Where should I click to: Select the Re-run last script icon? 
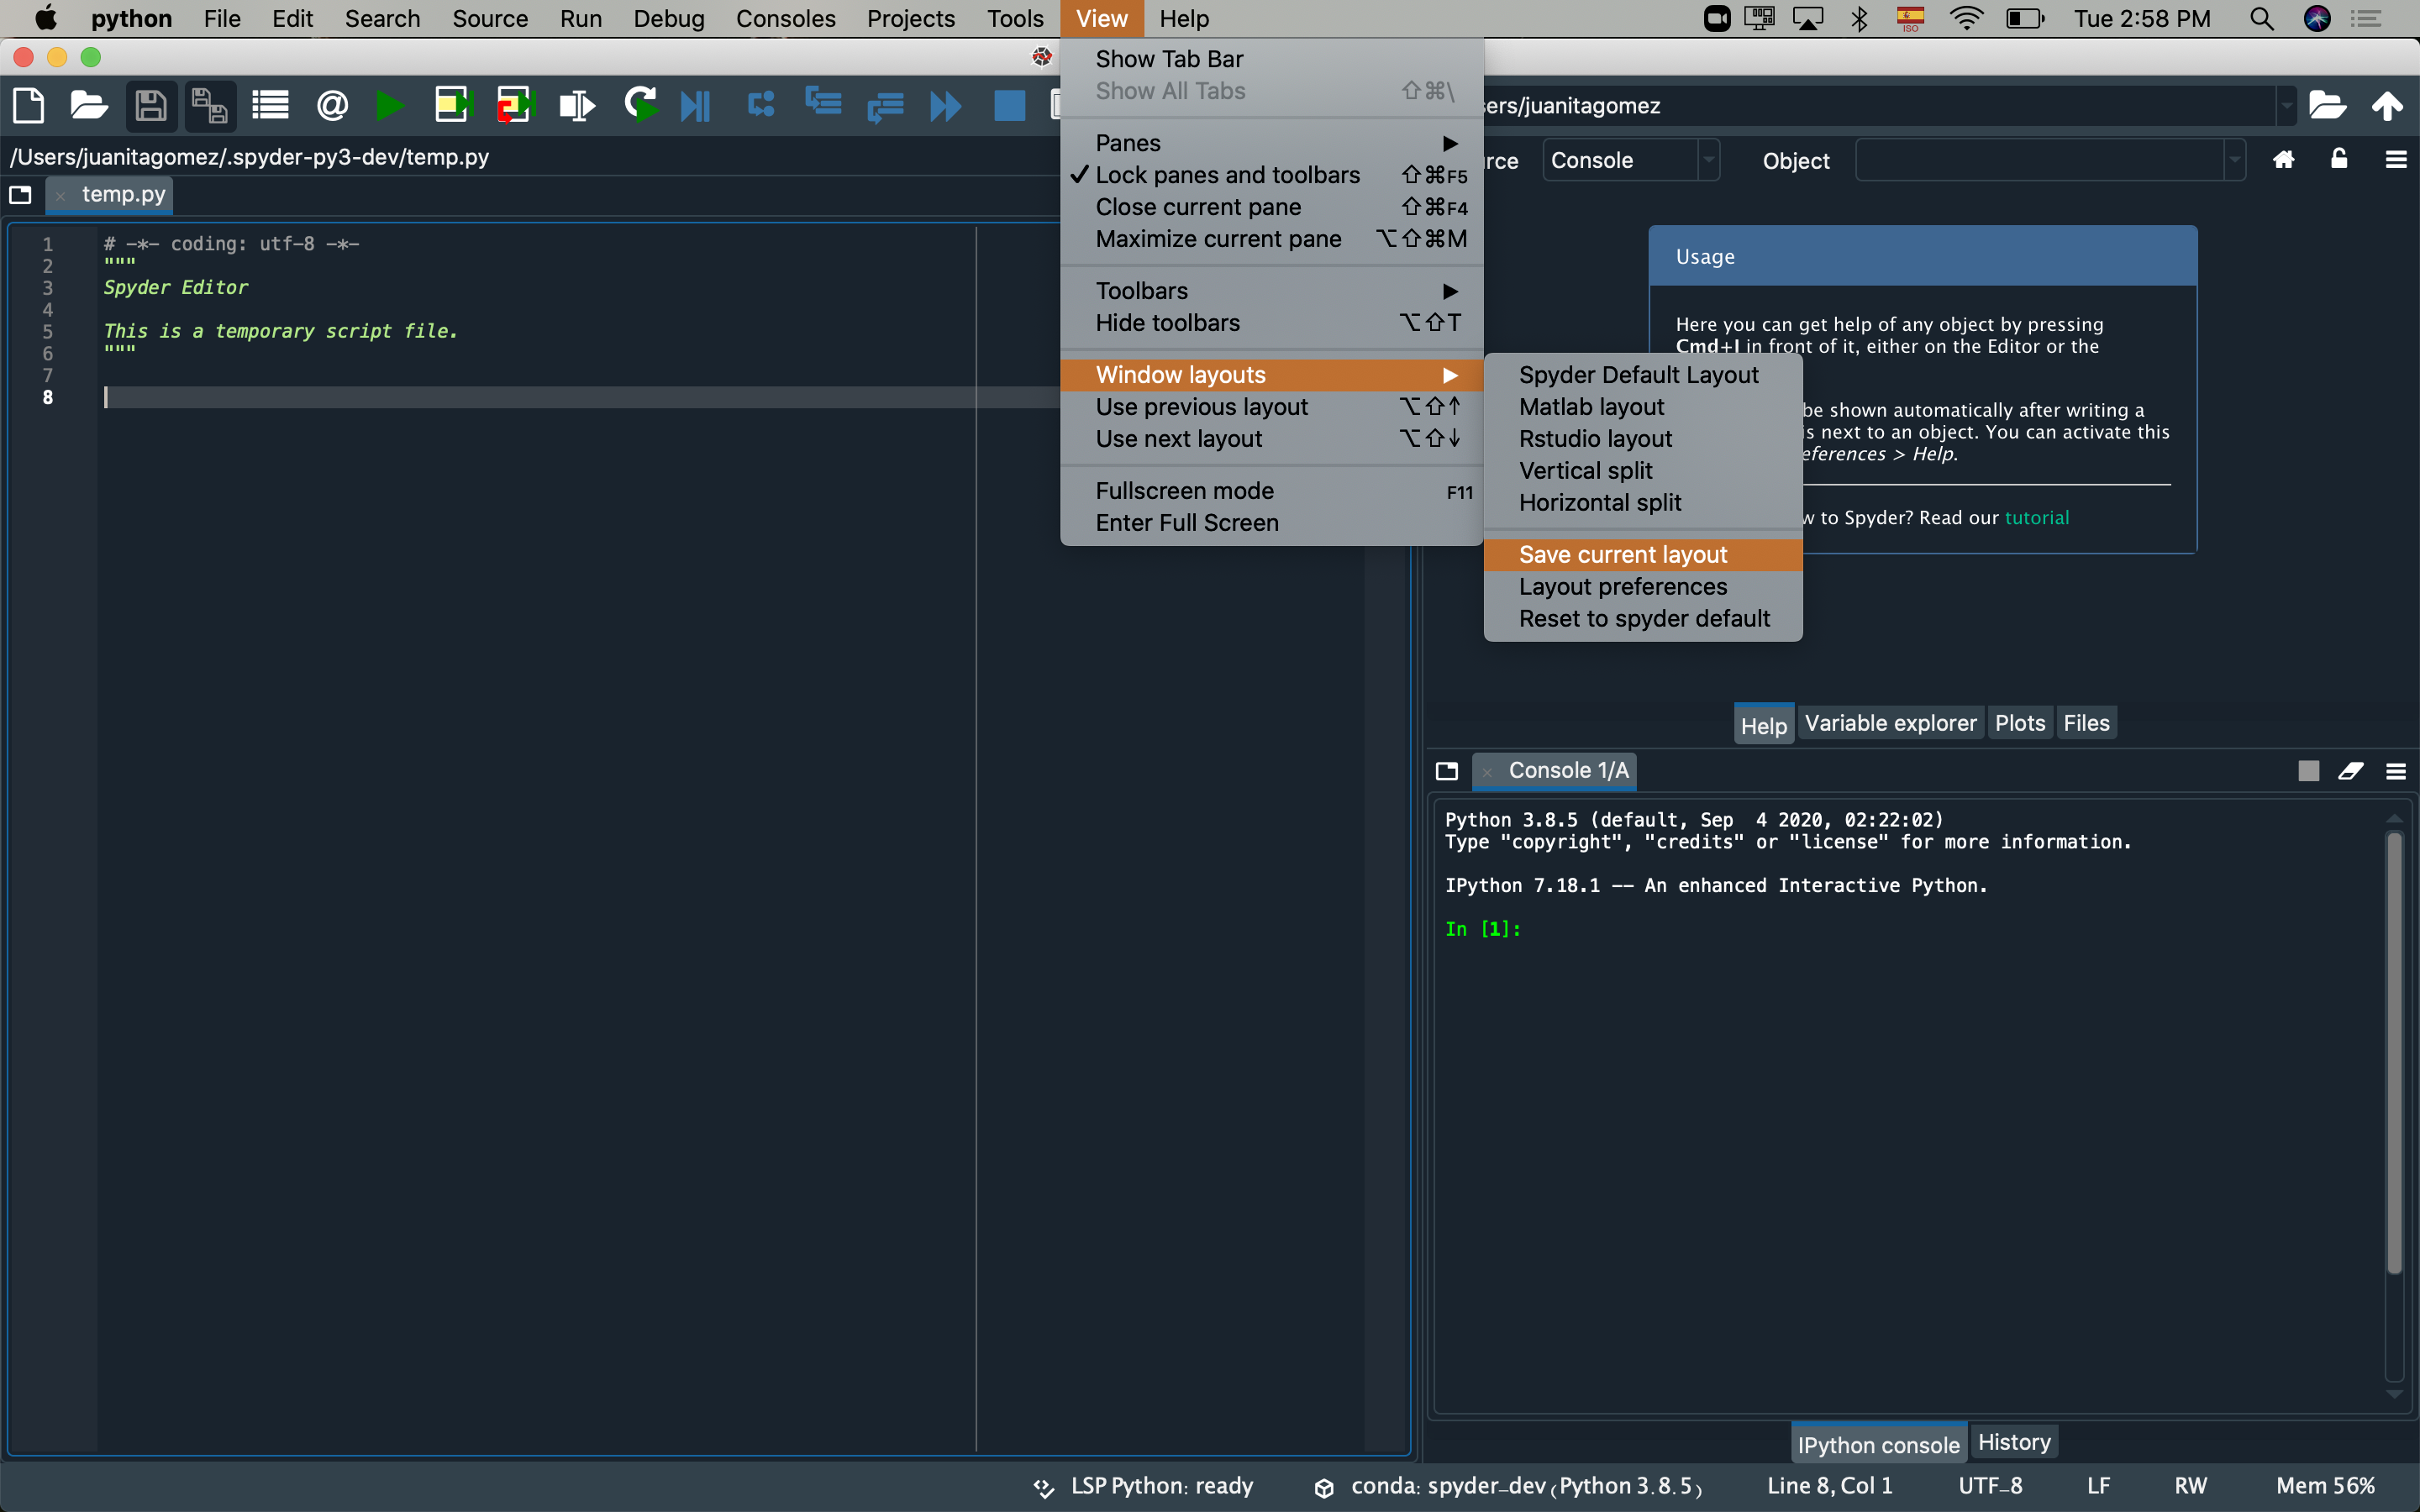(x=641, y=105)
